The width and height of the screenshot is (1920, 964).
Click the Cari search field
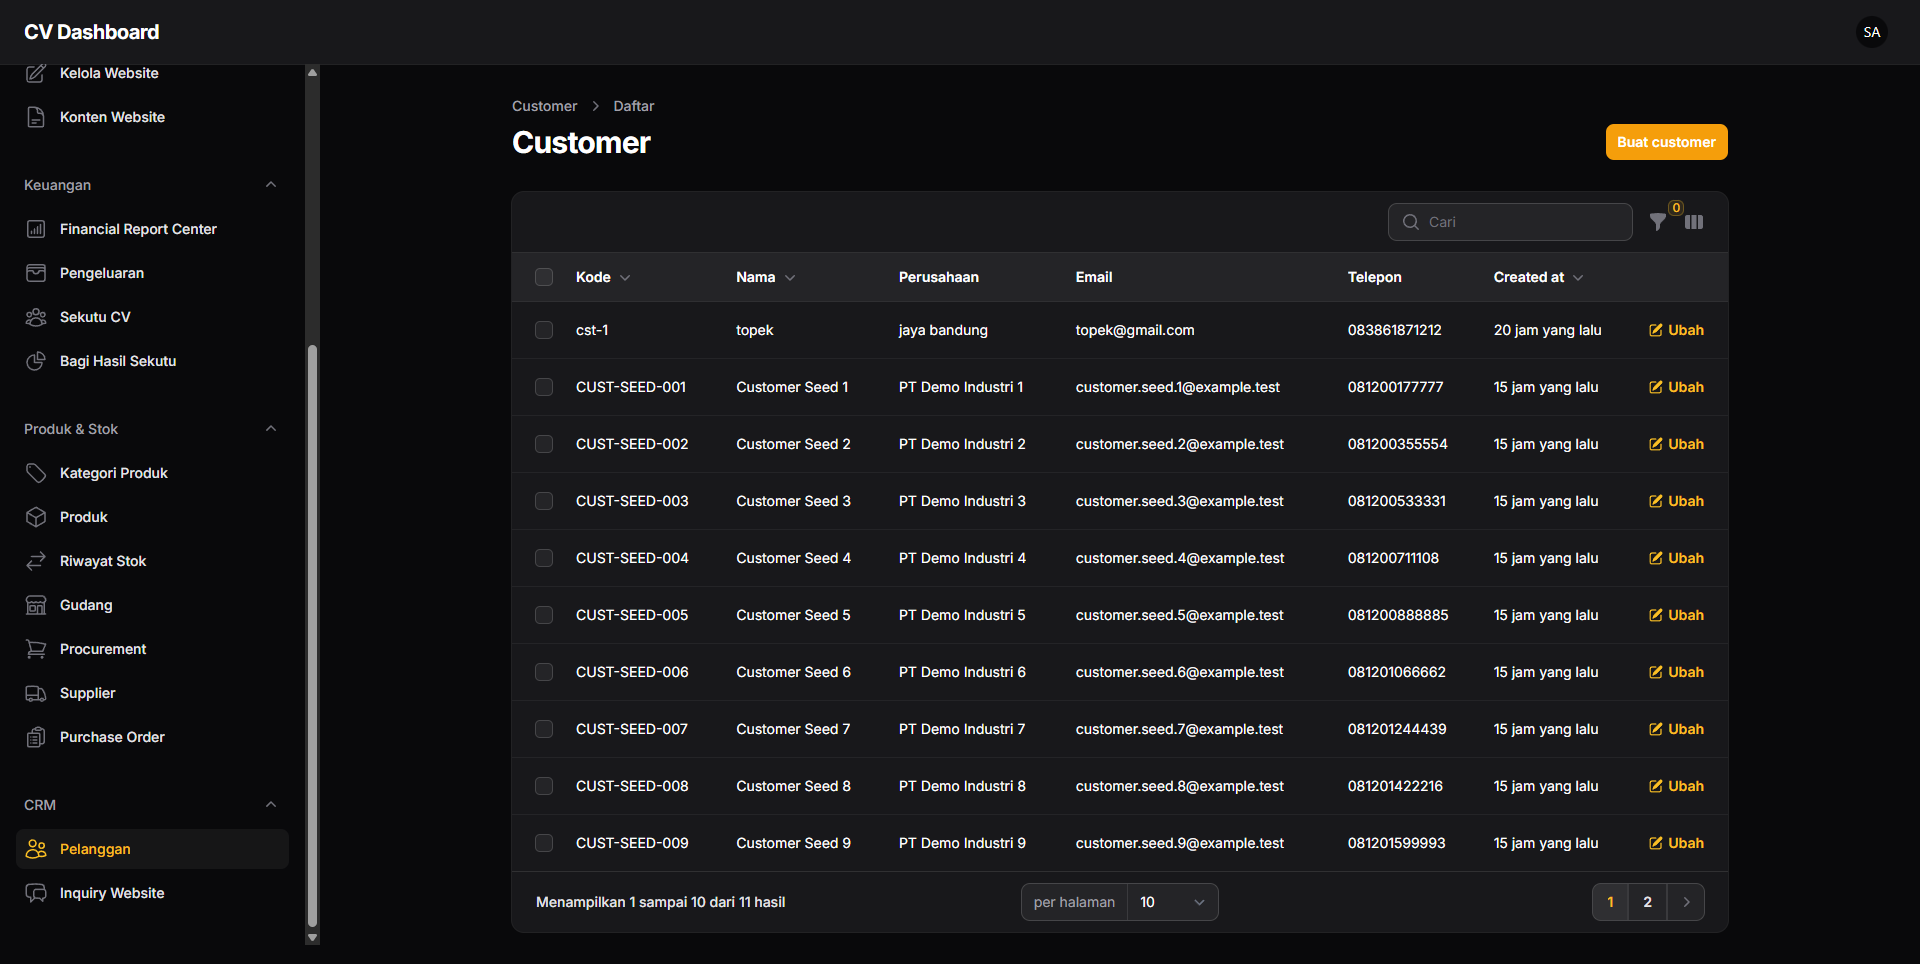[1520, 222]
